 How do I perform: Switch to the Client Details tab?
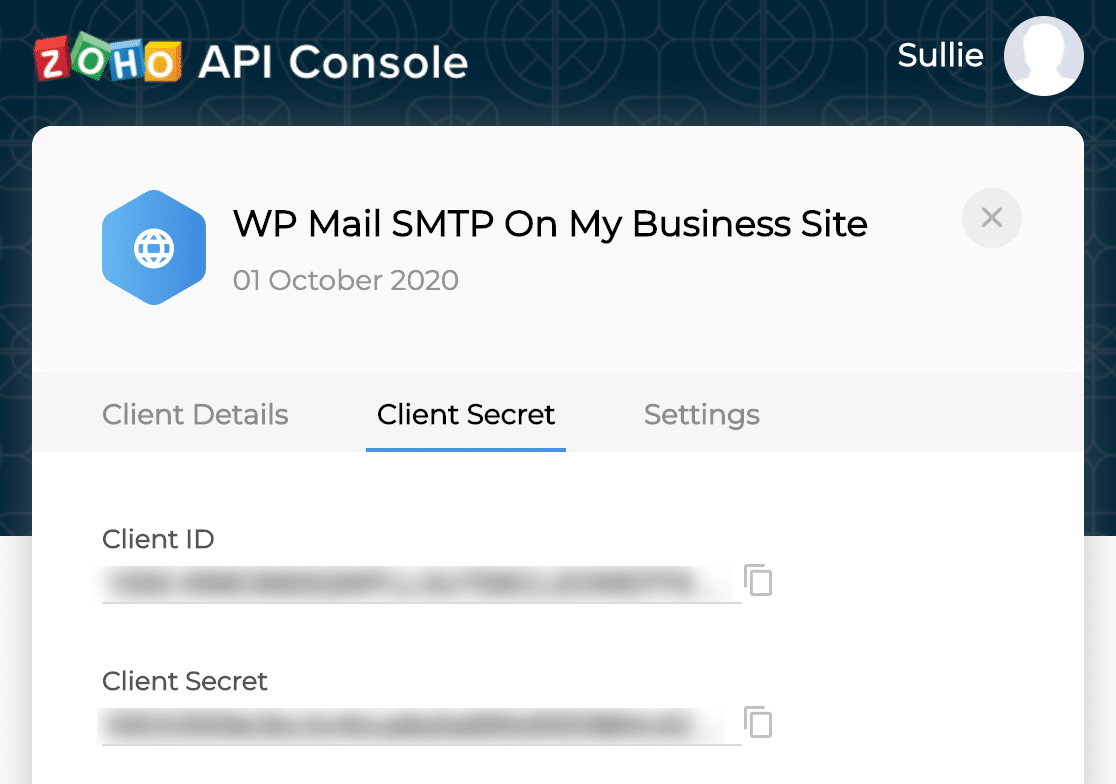195,414
